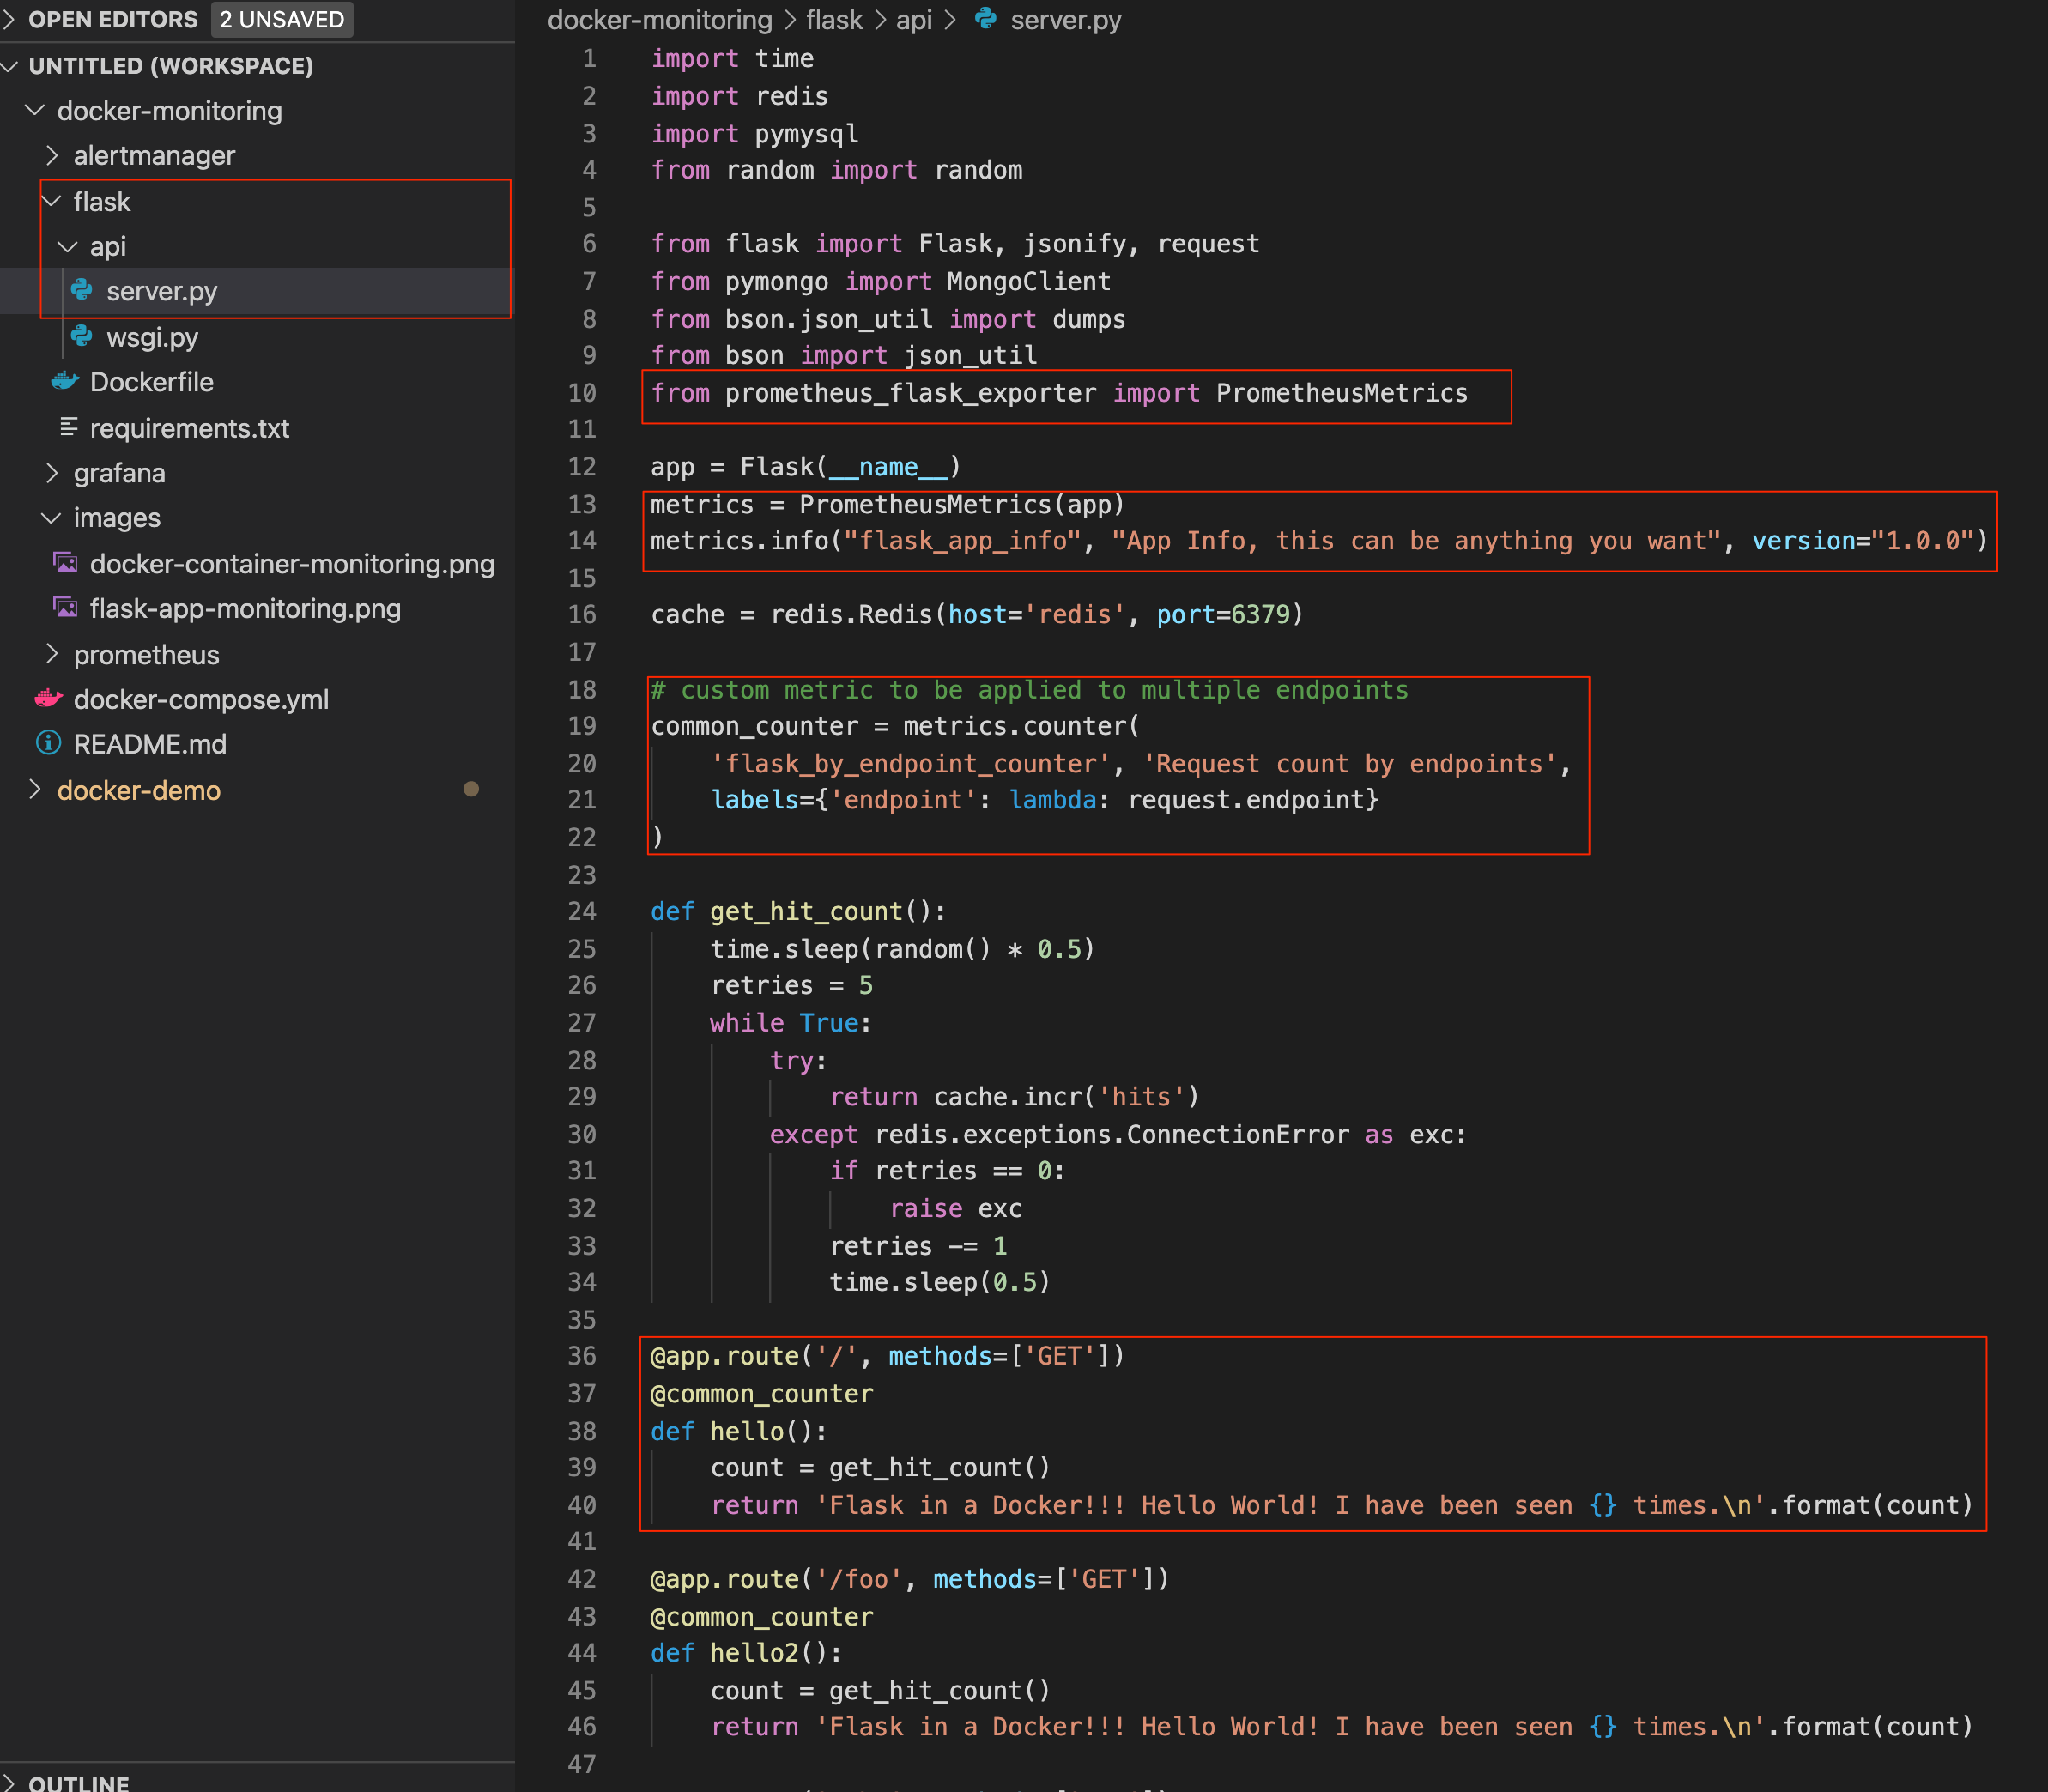The image size is (2048, 1792).
Task: Click the Python icon beside wsgi.py
Action: point(82,337)
